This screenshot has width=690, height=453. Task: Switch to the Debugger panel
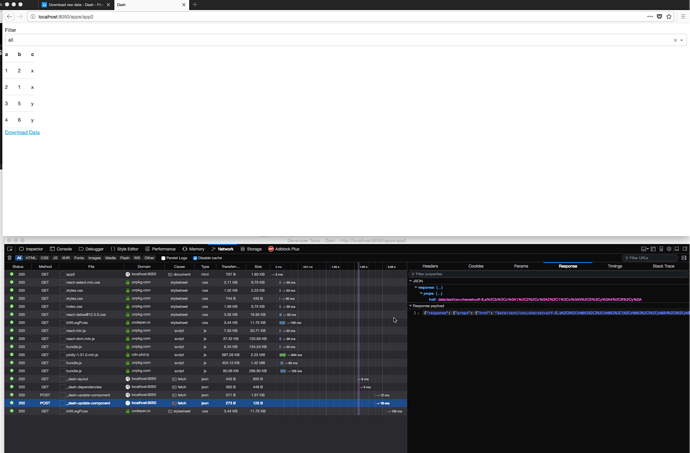point(91,249)
